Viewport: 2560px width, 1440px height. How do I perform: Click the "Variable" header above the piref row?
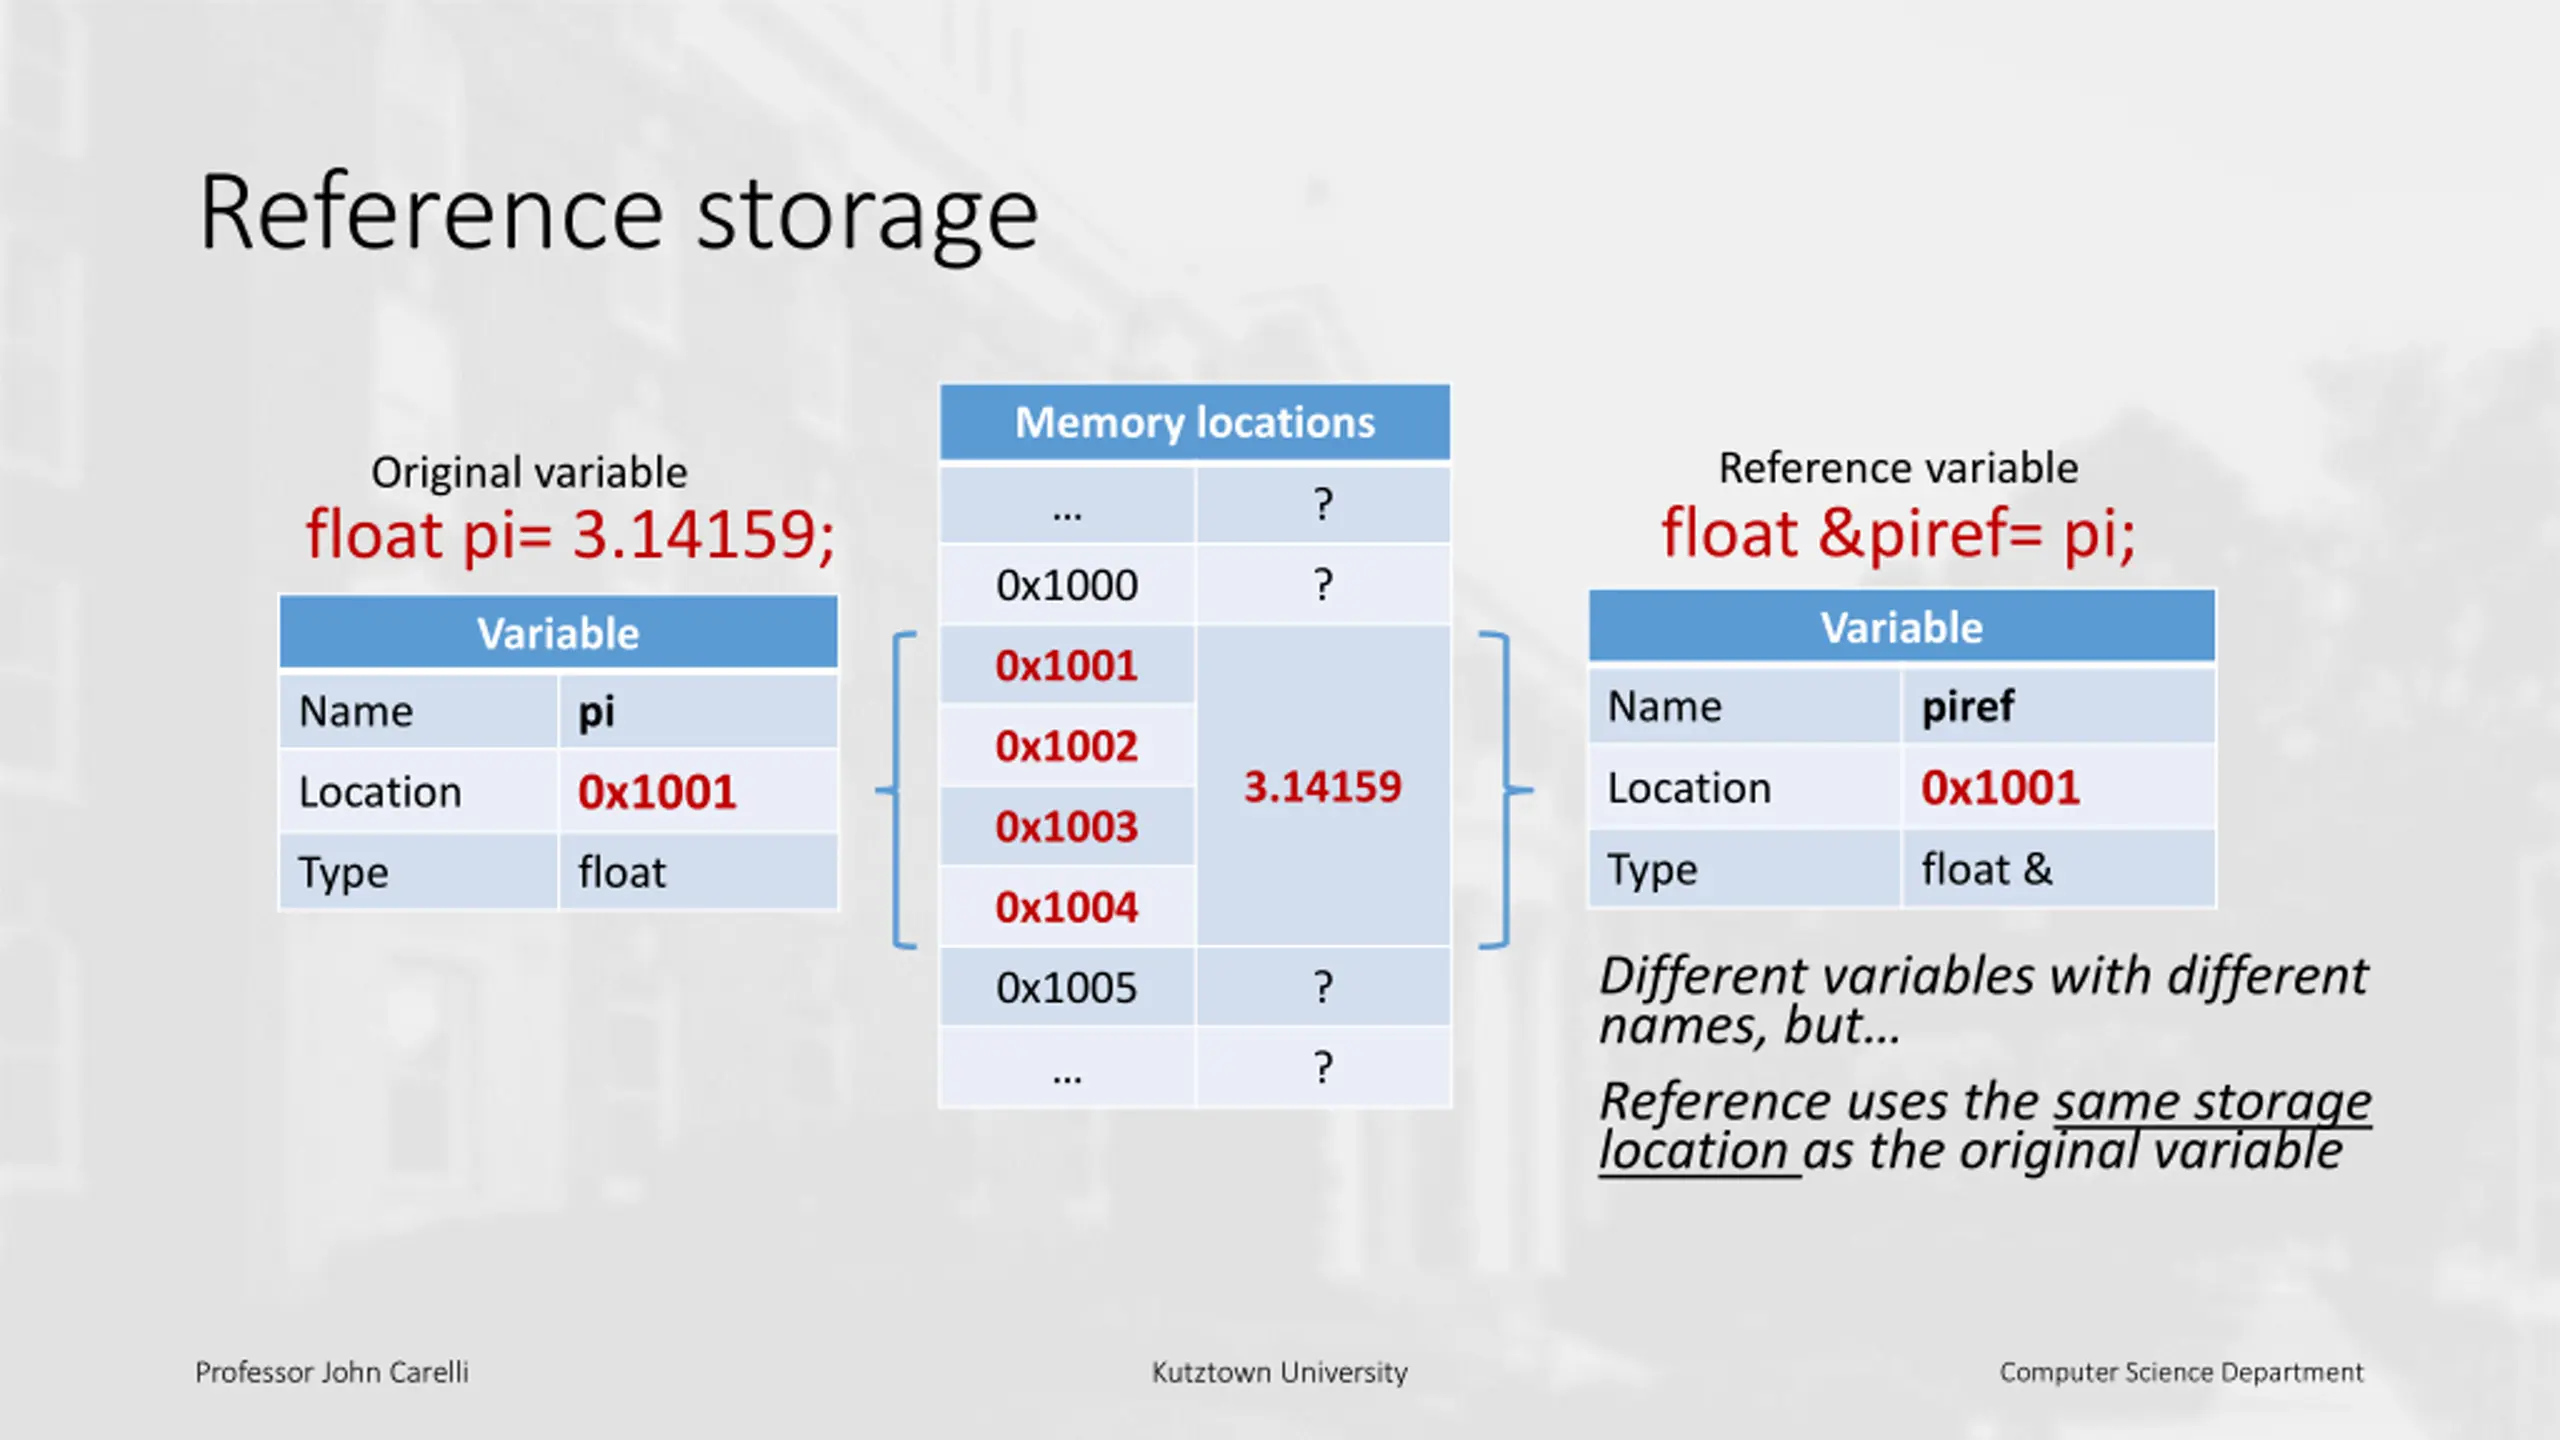pyautogui.click(x=1902, y=627)
